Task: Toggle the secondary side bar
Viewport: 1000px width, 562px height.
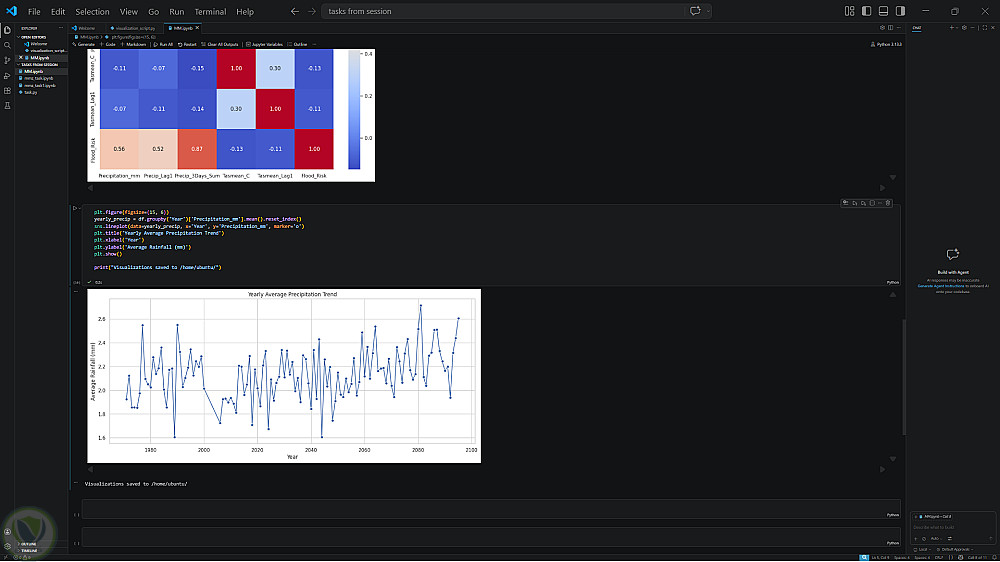Action: point(901,11)
